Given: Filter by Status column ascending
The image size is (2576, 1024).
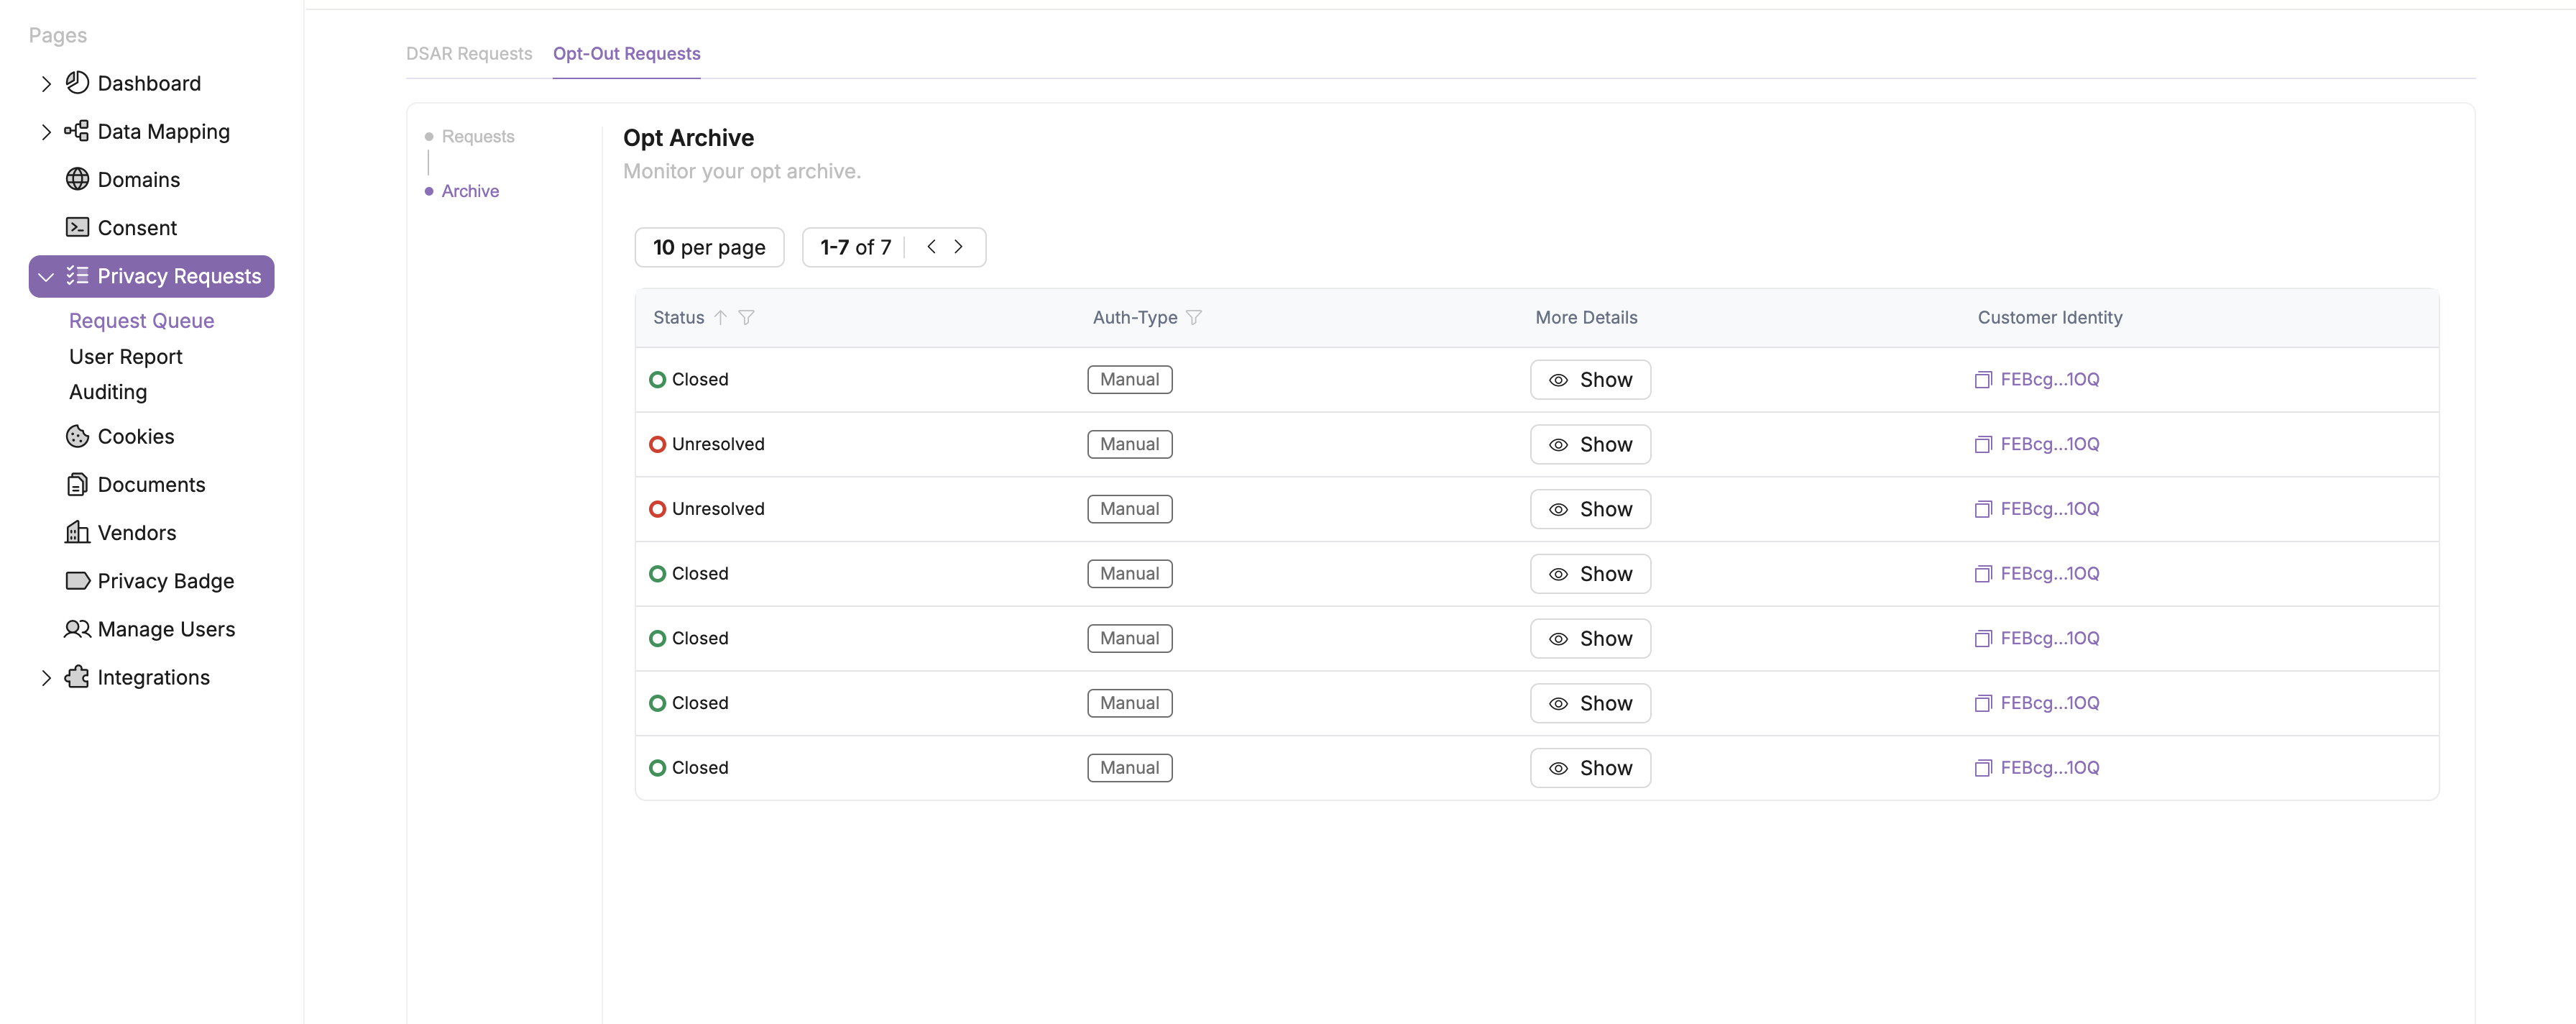Looking at the screenshot, I should (719, 316).
